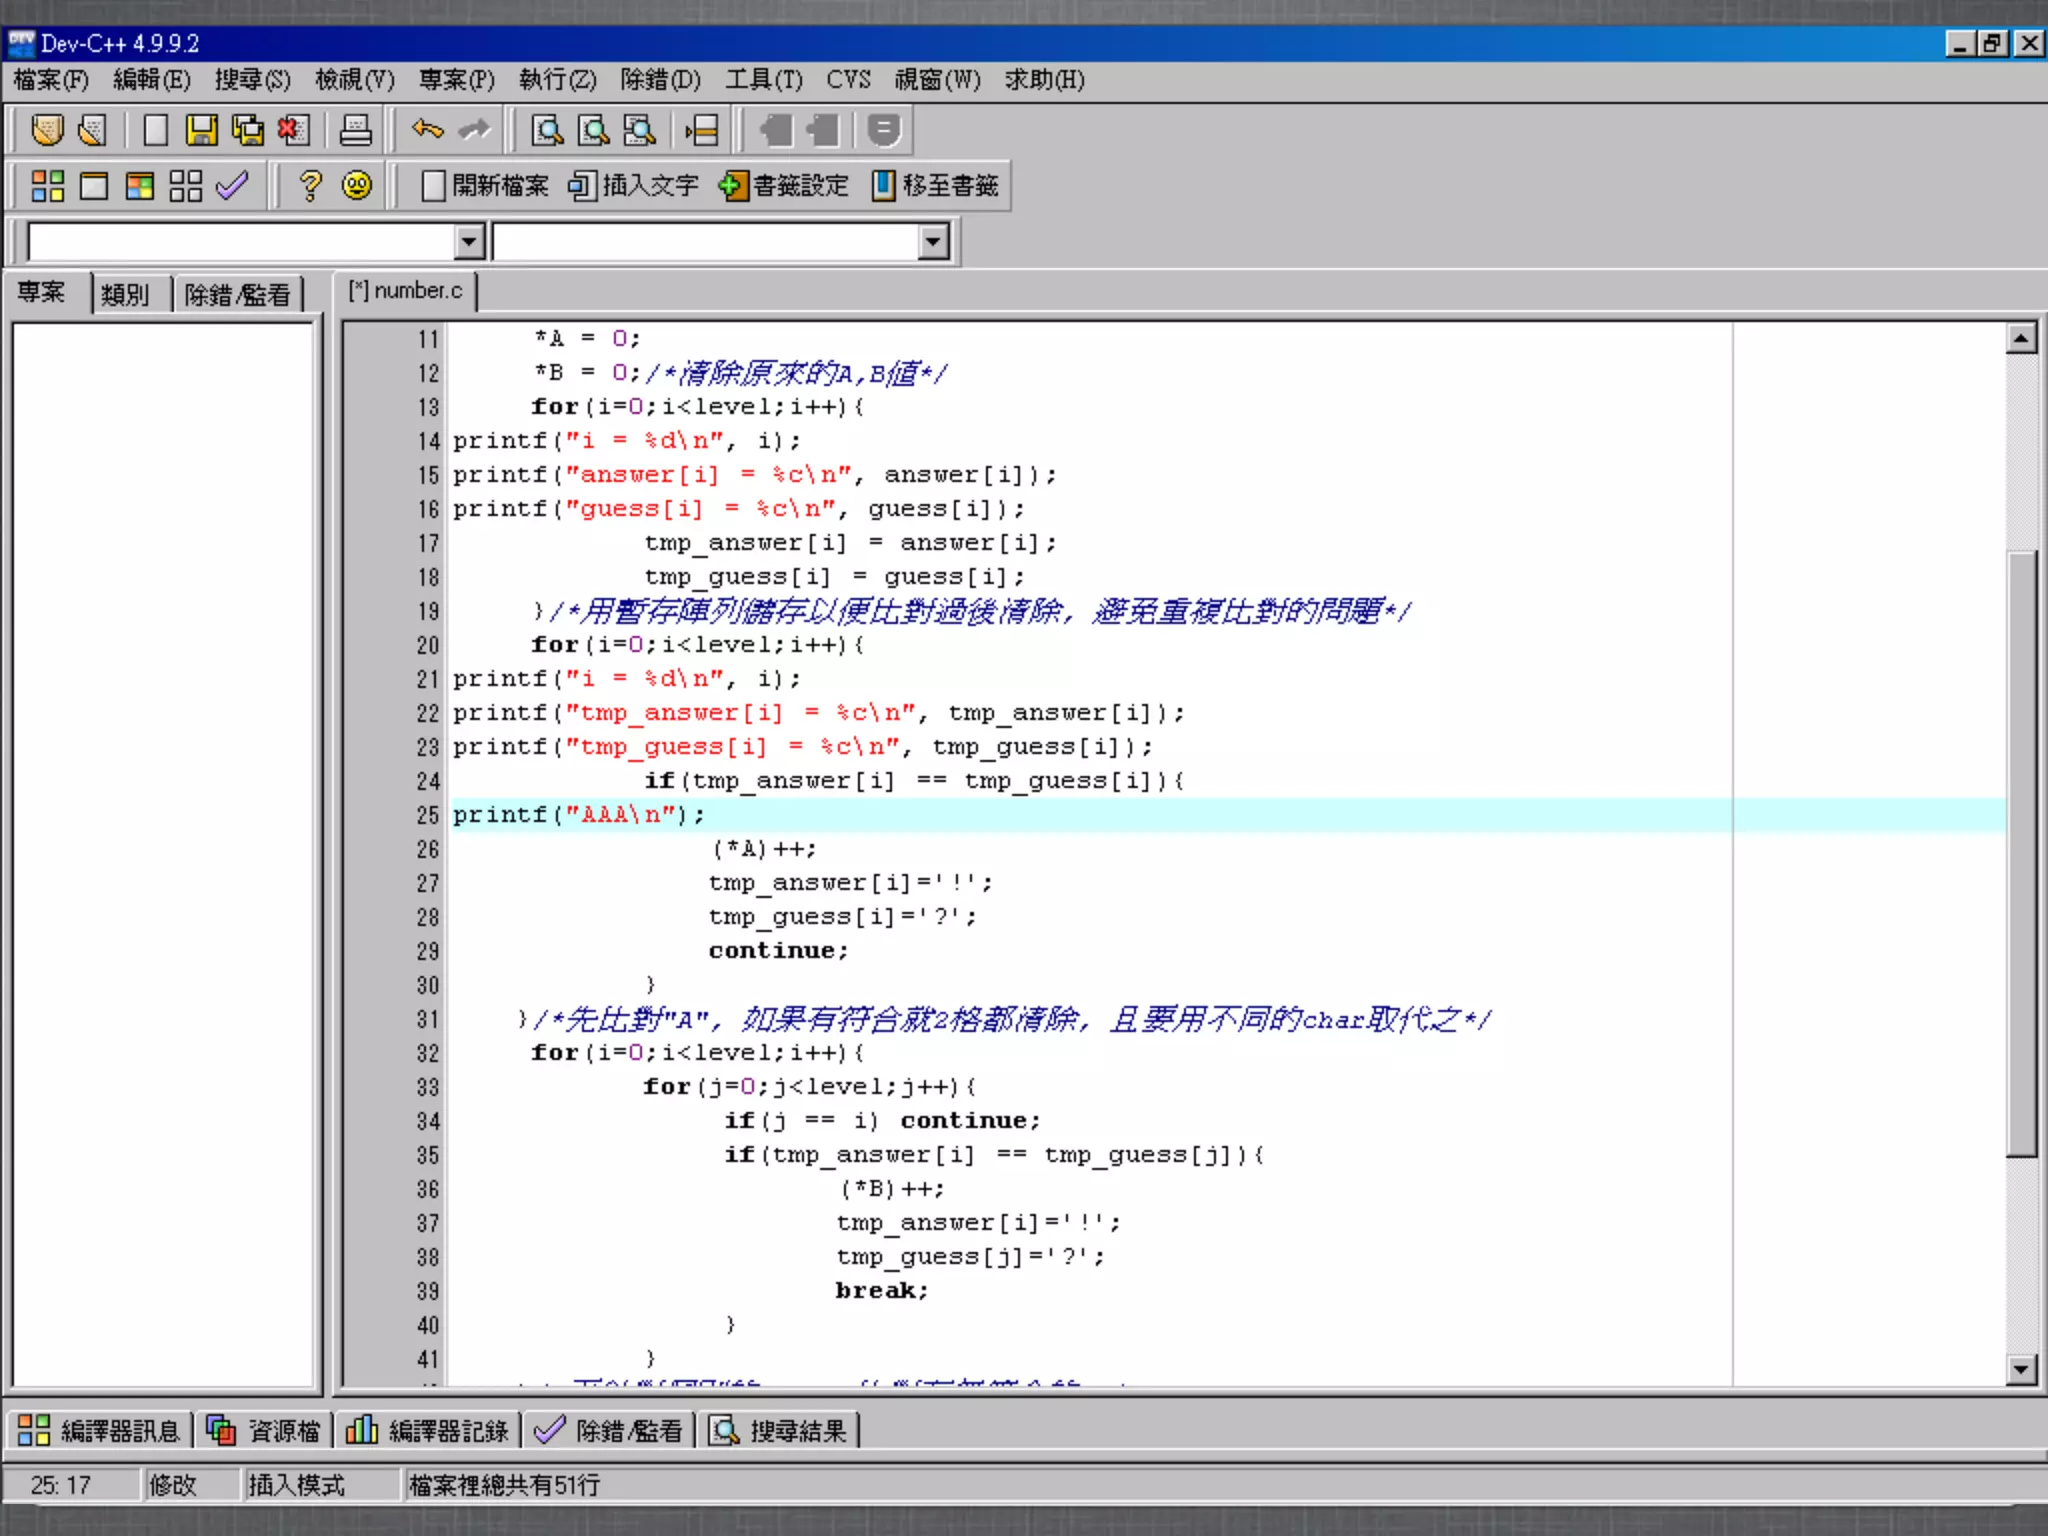Click the Undo arrow icon
Screen dimensions: 2048x1536
427,130
